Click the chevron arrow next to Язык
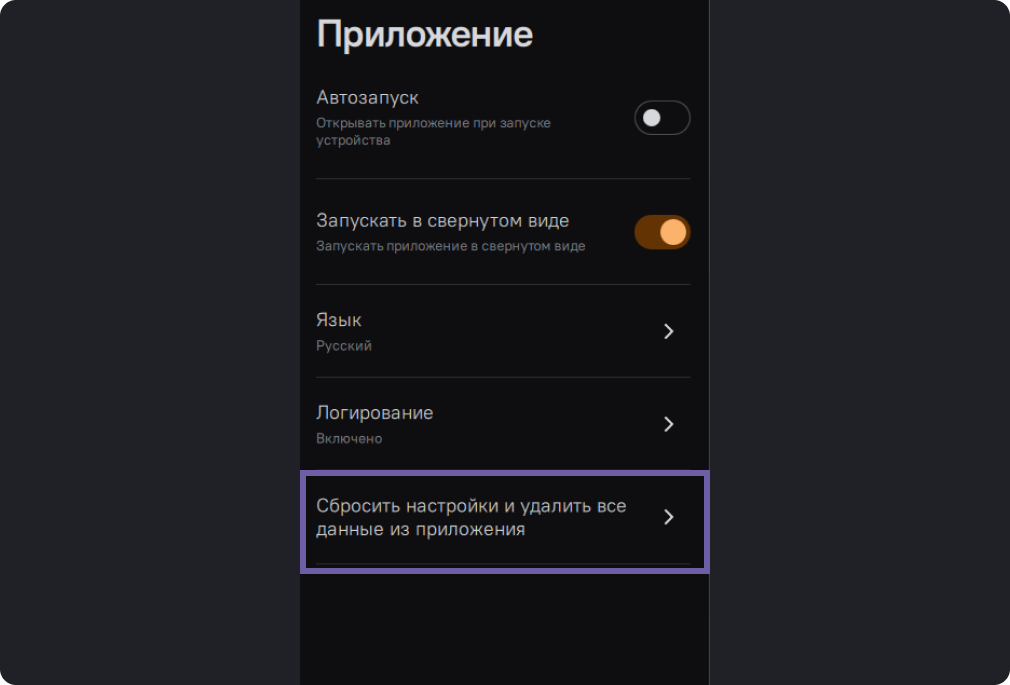 669,331
